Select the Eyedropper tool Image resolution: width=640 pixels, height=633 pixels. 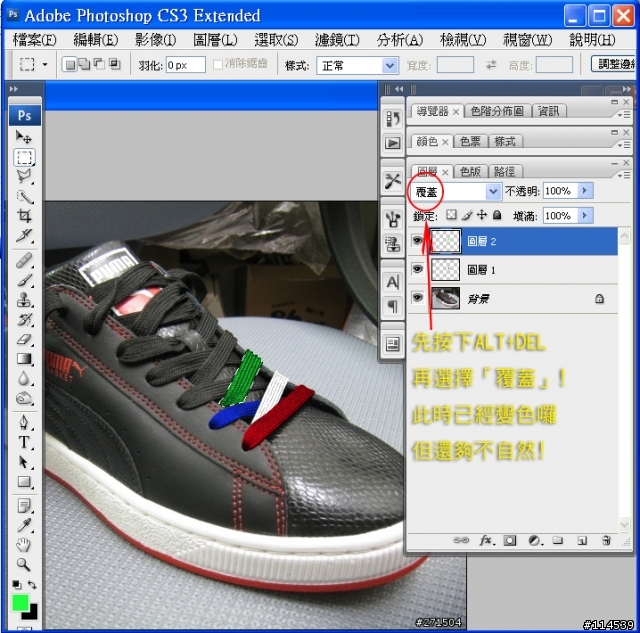click(24, 525)
